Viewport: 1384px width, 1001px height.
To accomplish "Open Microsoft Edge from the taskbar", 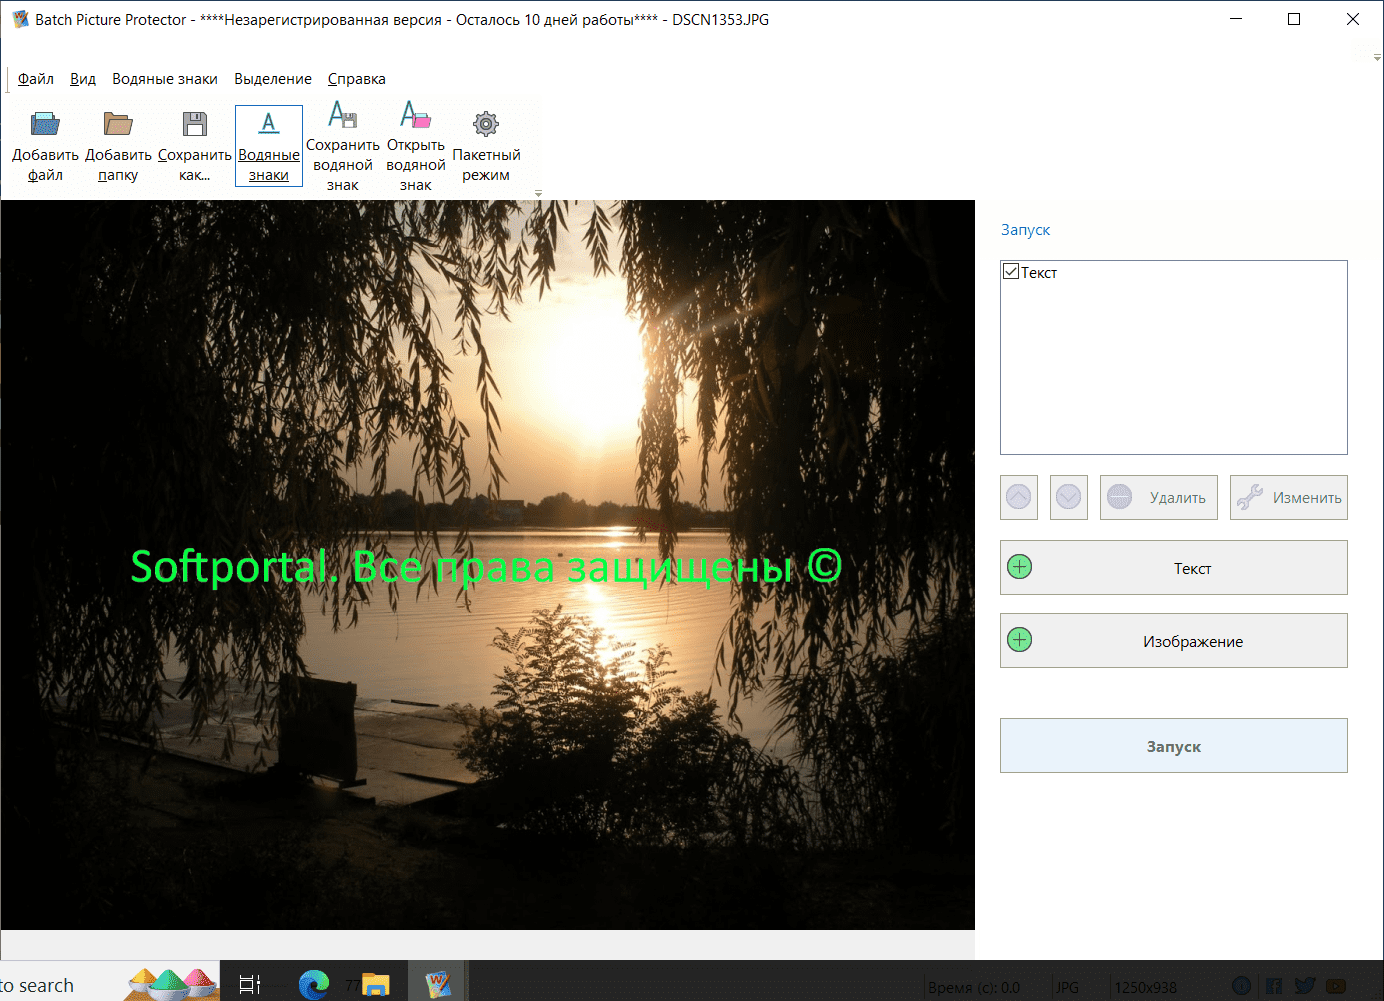I will tap(314, 984).
